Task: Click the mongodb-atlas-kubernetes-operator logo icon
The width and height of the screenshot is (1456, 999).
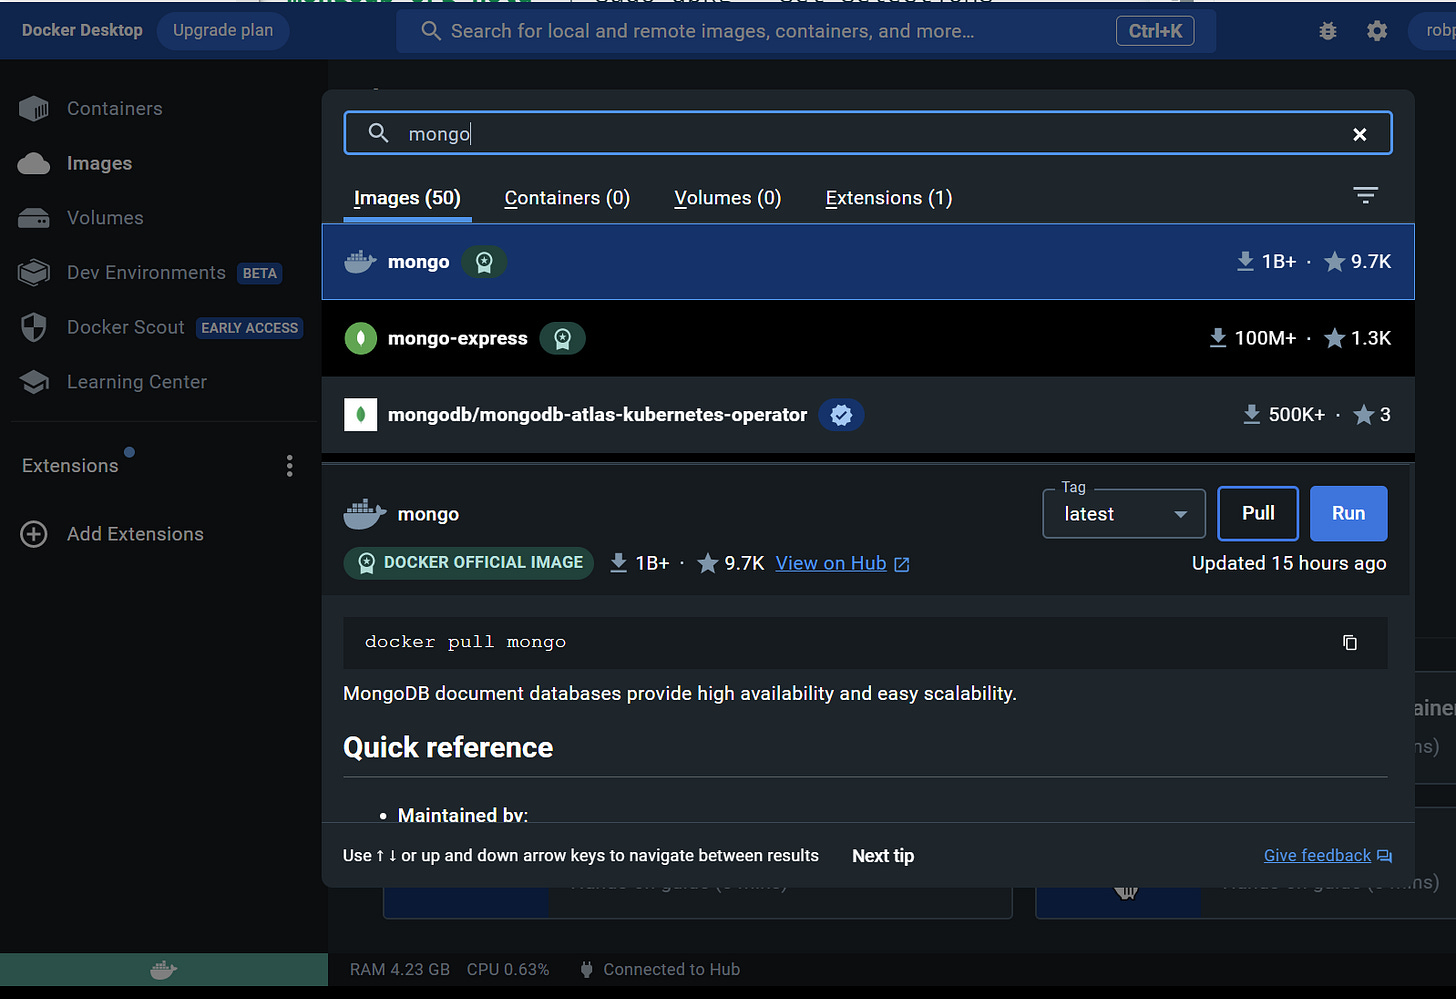Action: pos(361,415)
